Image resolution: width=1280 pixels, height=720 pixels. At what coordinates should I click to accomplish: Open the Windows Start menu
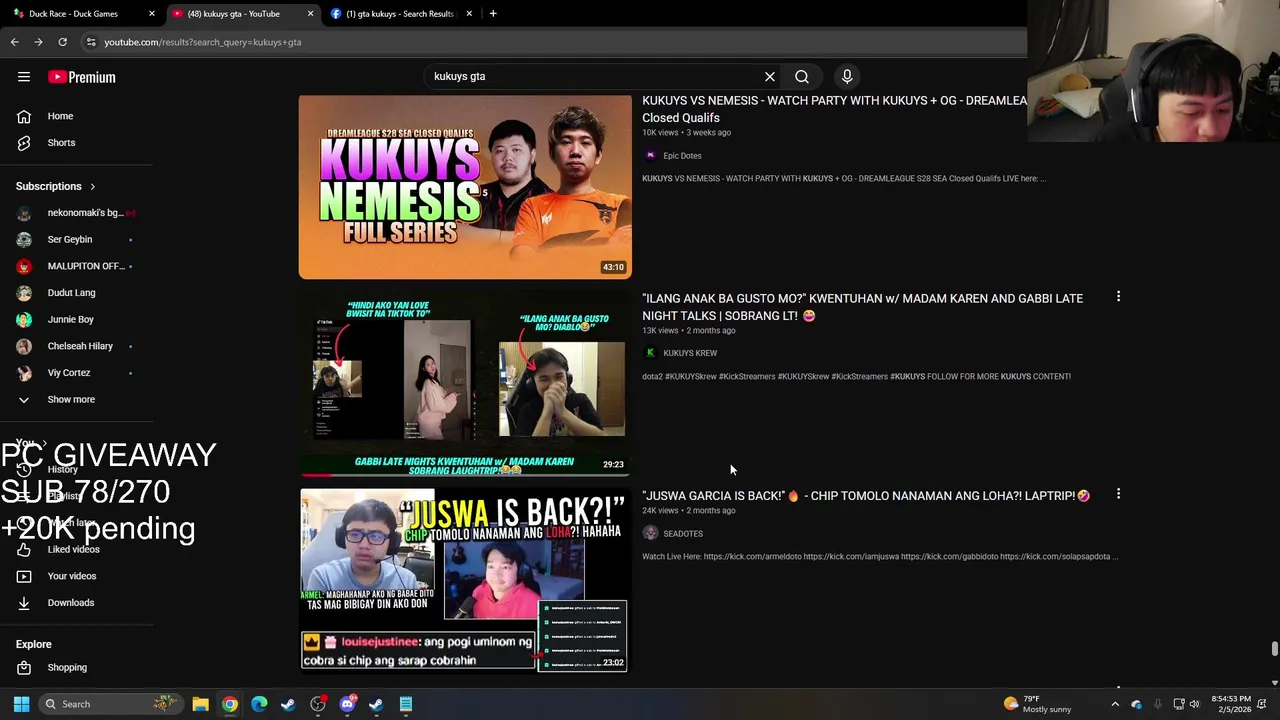tap(21, 704)
